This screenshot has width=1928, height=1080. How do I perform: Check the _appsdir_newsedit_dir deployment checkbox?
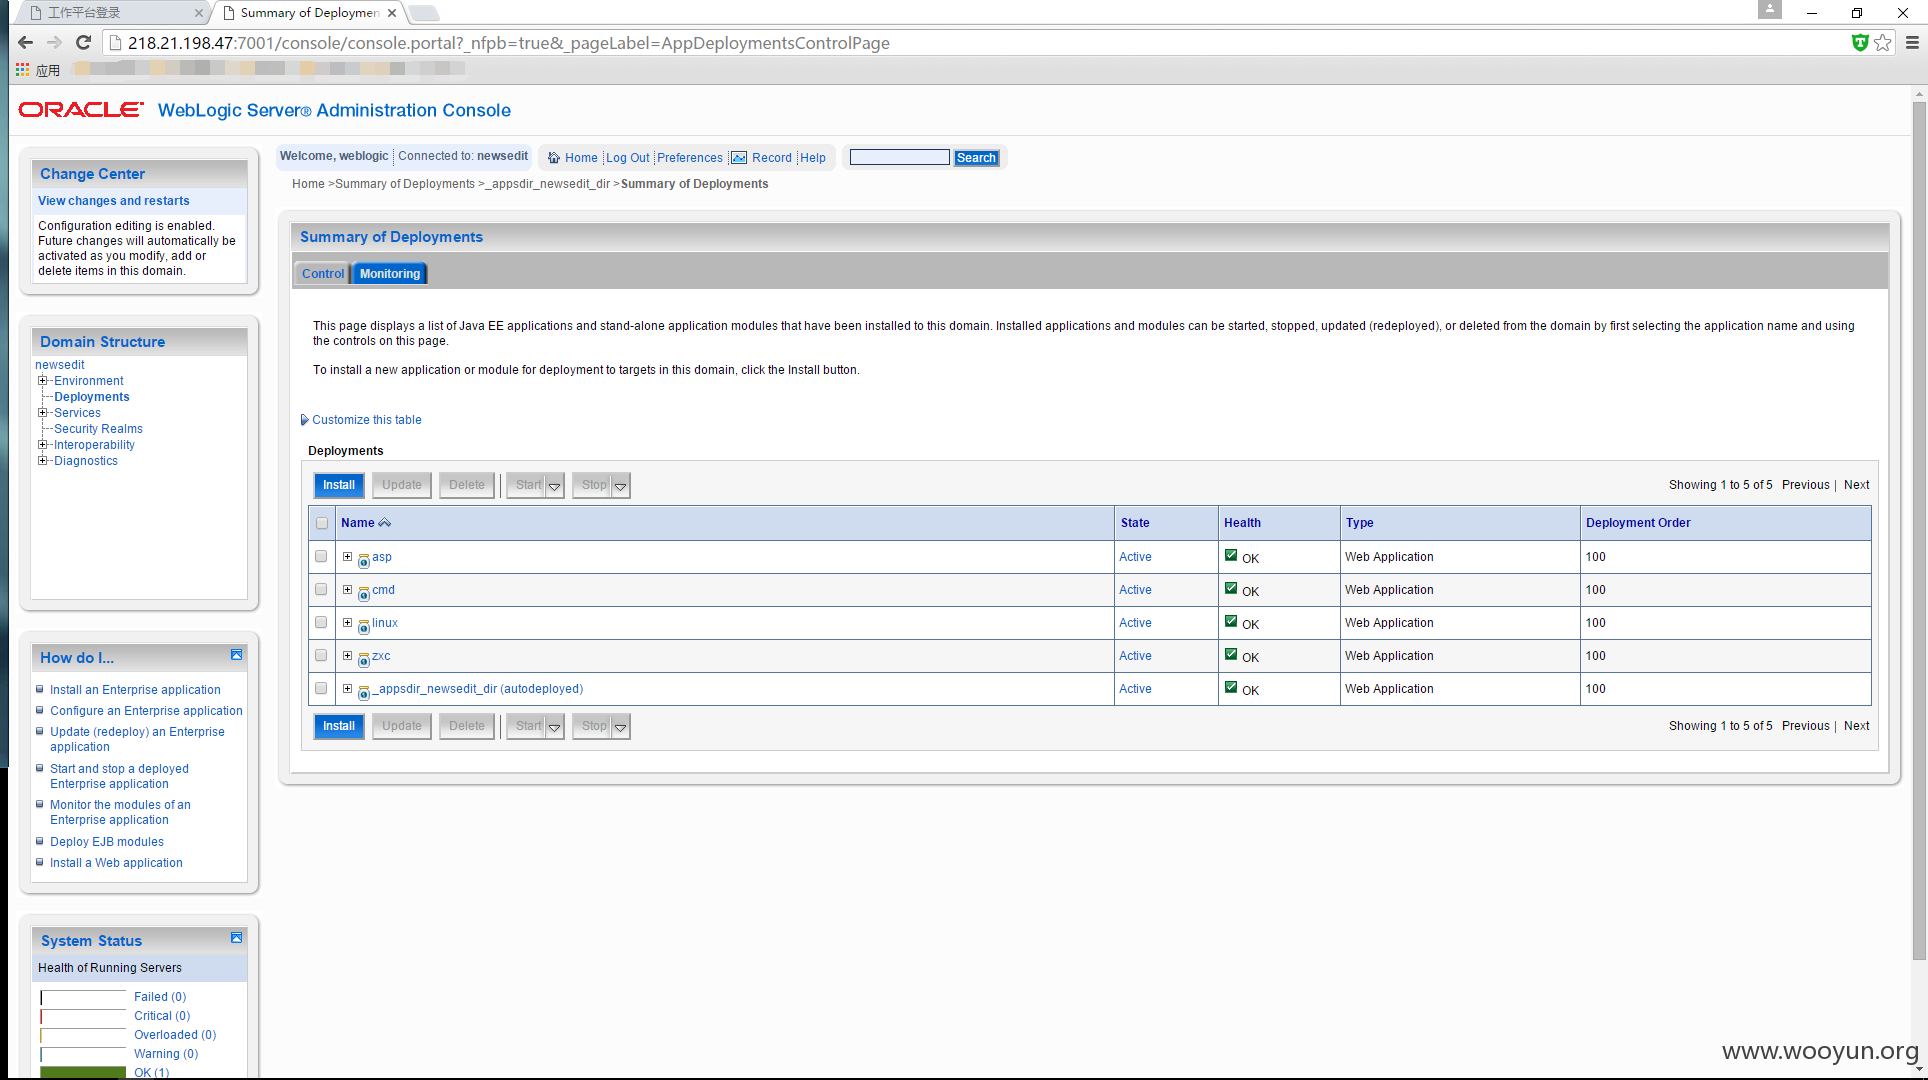click(321, 688)
